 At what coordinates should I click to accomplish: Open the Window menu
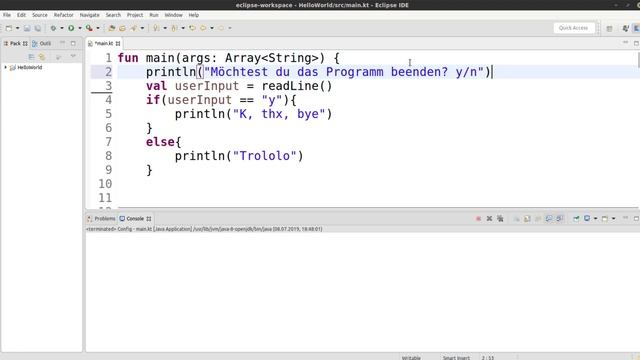click(x=173, y=15)
